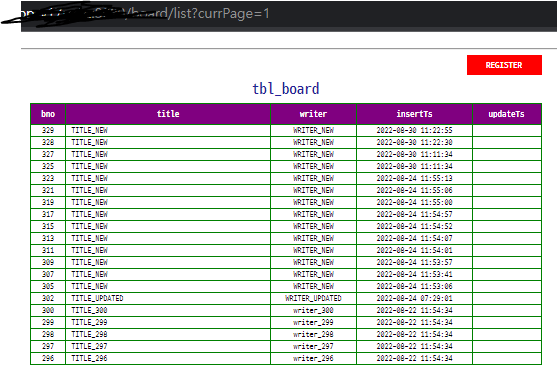
Task: Click the browser address bar URL
Action: click(146, 14)
